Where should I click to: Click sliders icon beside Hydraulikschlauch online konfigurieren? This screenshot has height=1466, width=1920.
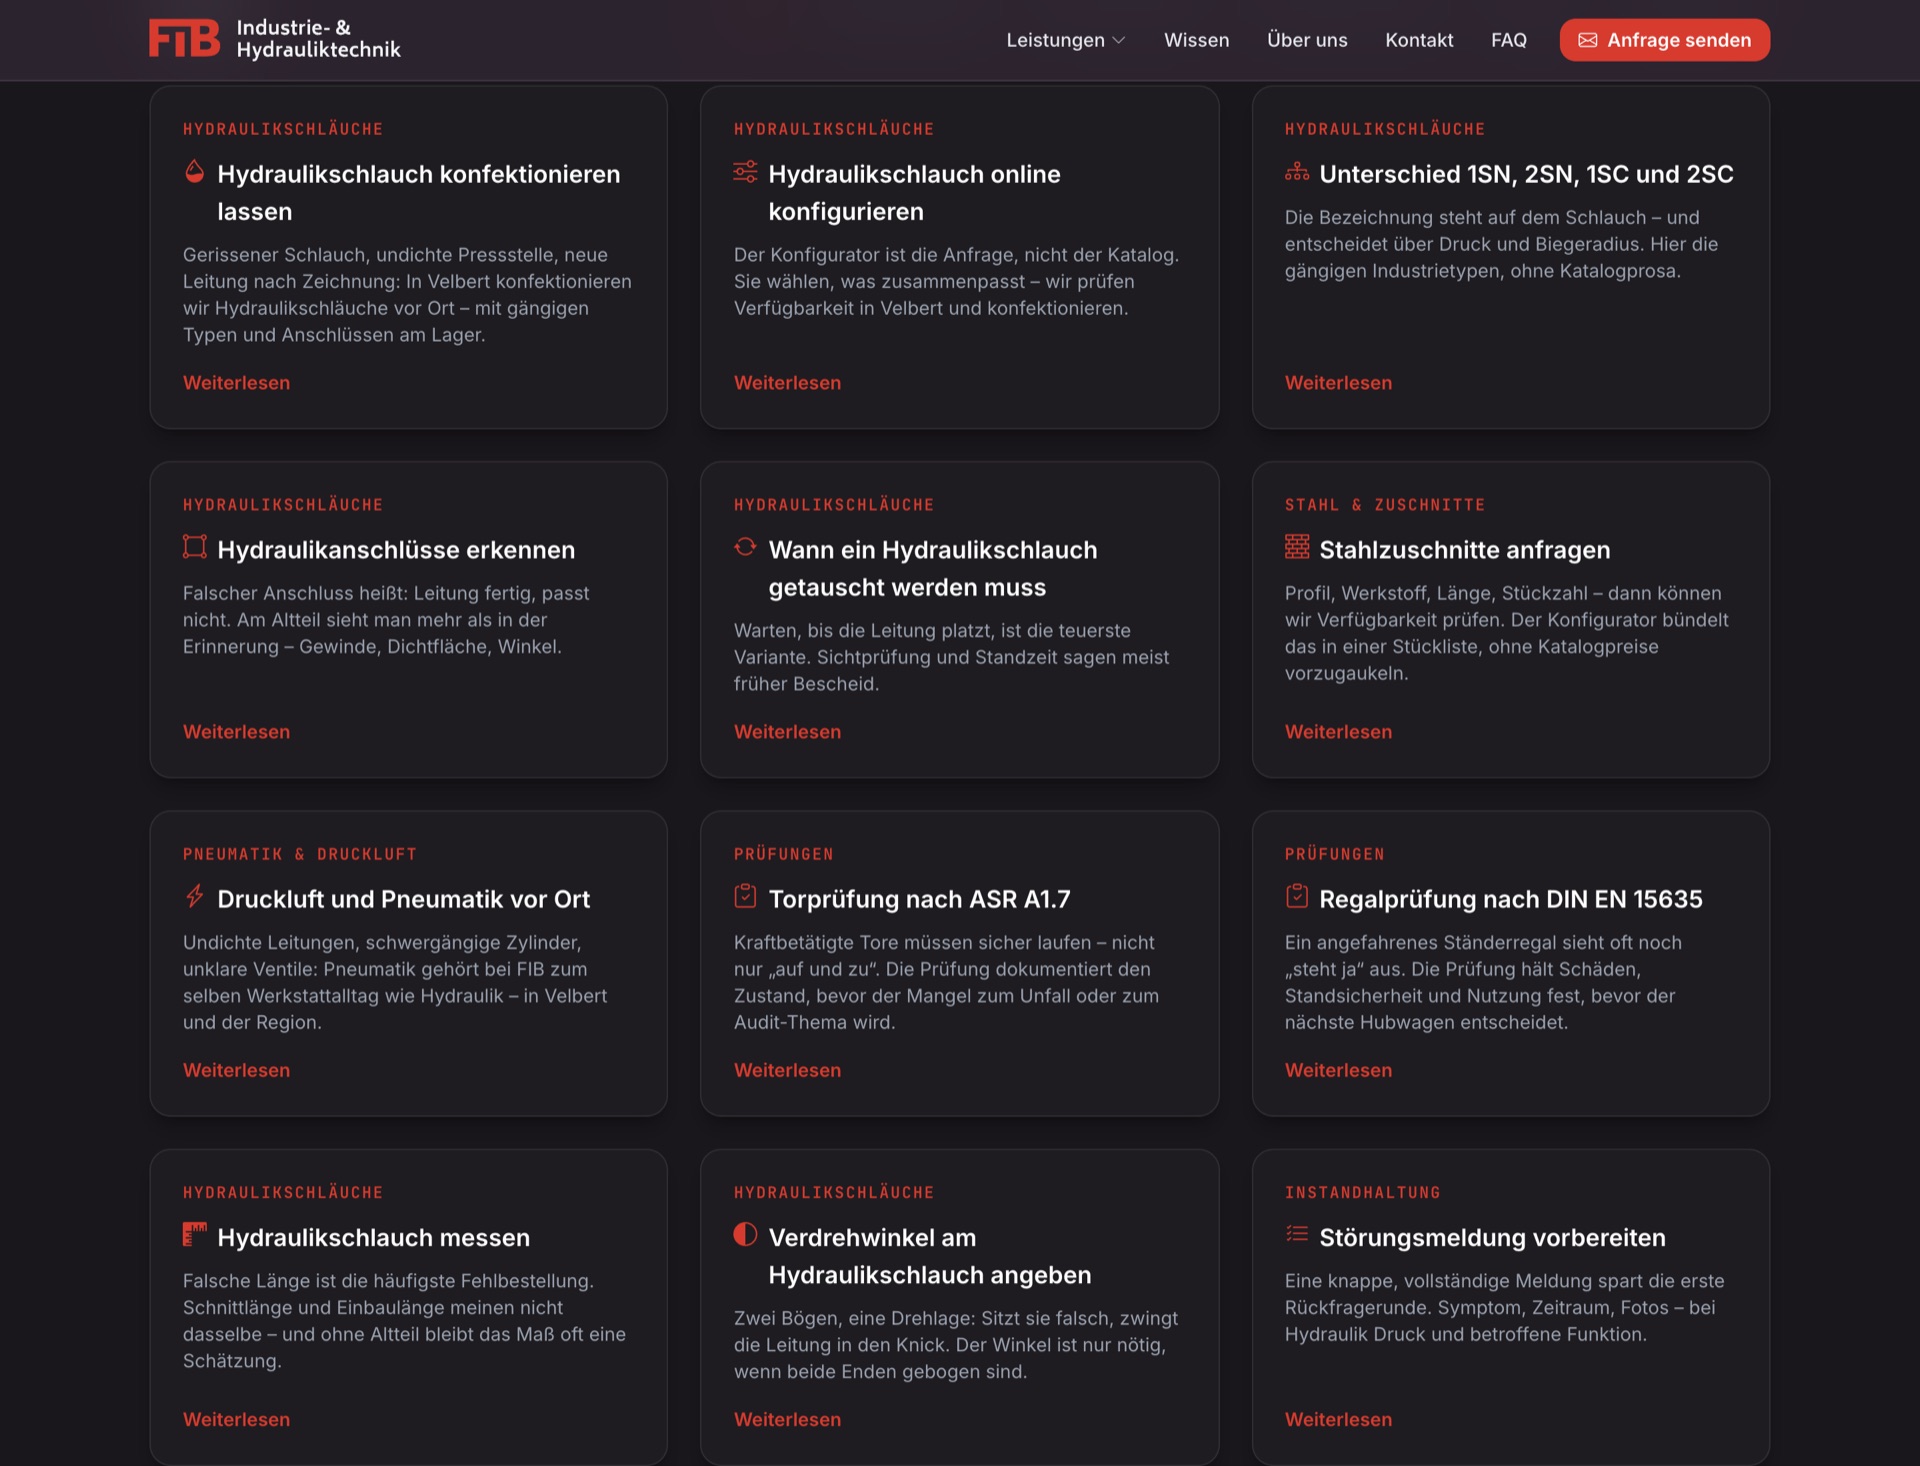pyautogui.click(x=745, y=172)
